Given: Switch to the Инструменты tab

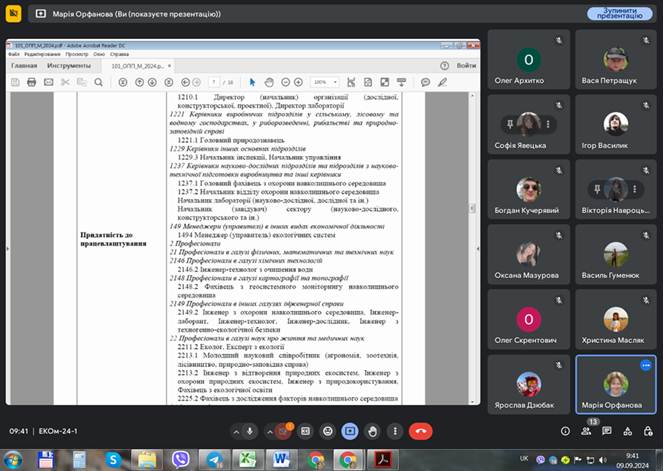Looking at the screenshot, I should tap(68, 66).
